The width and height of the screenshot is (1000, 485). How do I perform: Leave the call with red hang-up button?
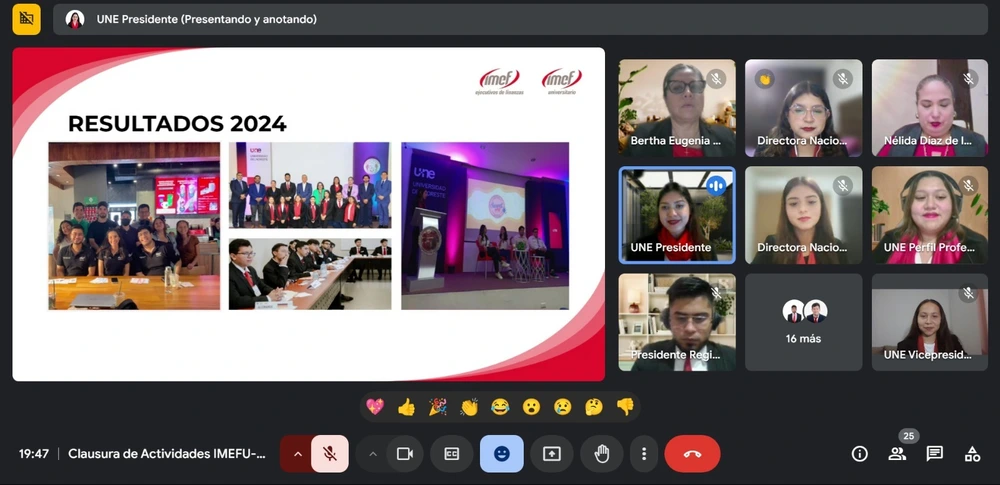pos(692,453)
